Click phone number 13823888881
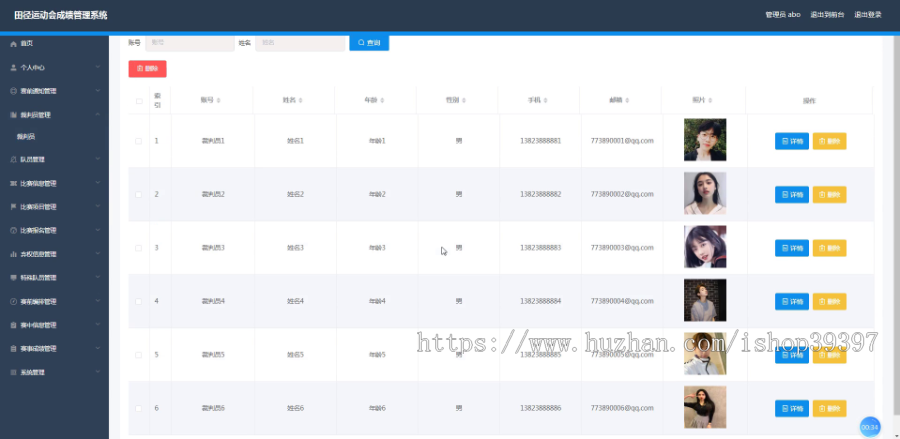This screenshot has height=439, width=900. (x=541, y=141)
